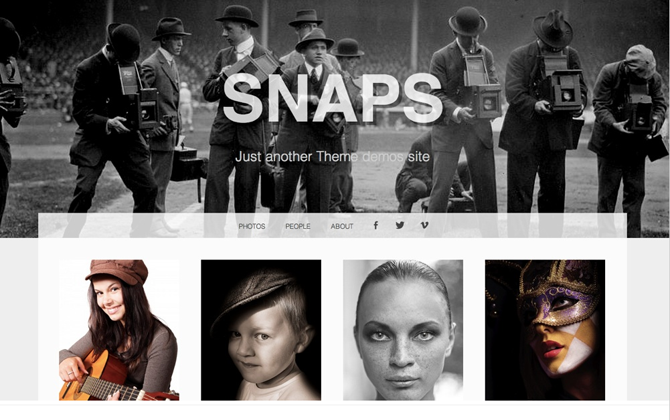Open the Facebook icon link
The height and width of the screenshot is (420, 670).
(376, 225)
